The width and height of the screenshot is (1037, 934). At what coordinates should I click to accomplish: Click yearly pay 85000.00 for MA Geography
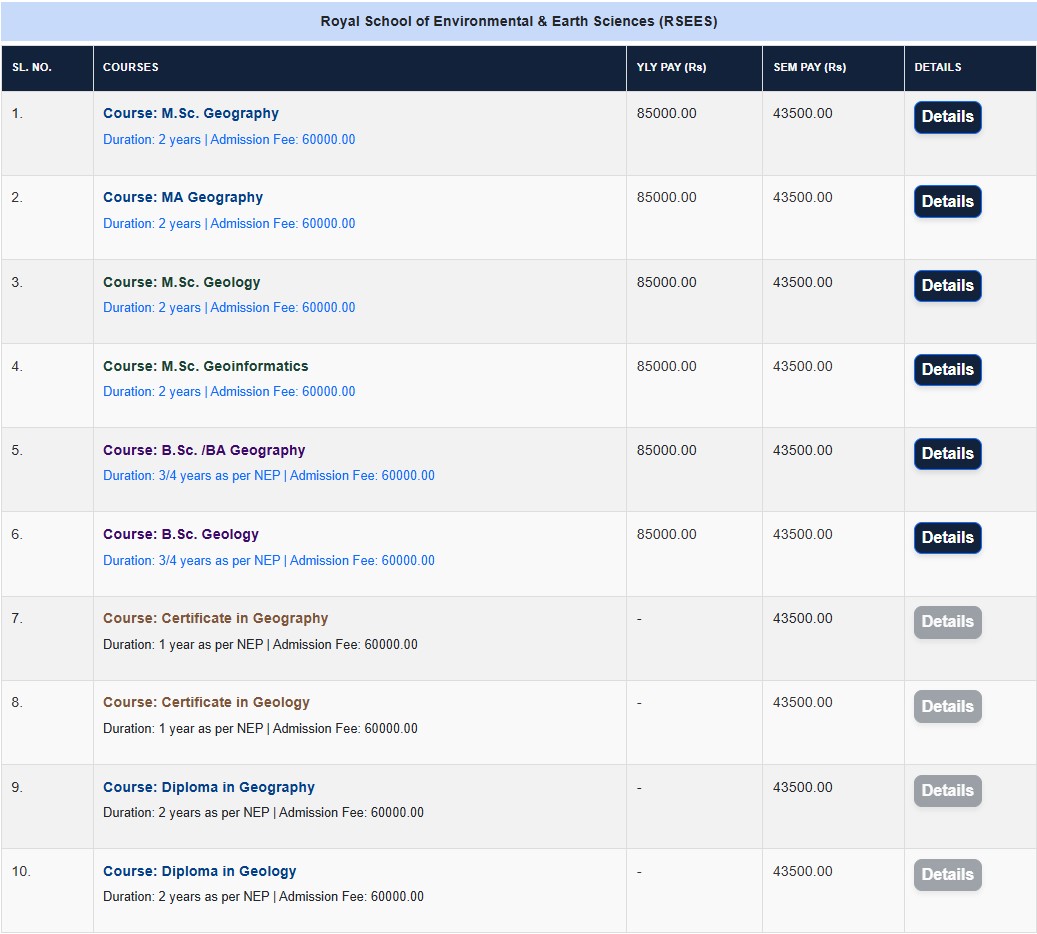click(666, 197)
